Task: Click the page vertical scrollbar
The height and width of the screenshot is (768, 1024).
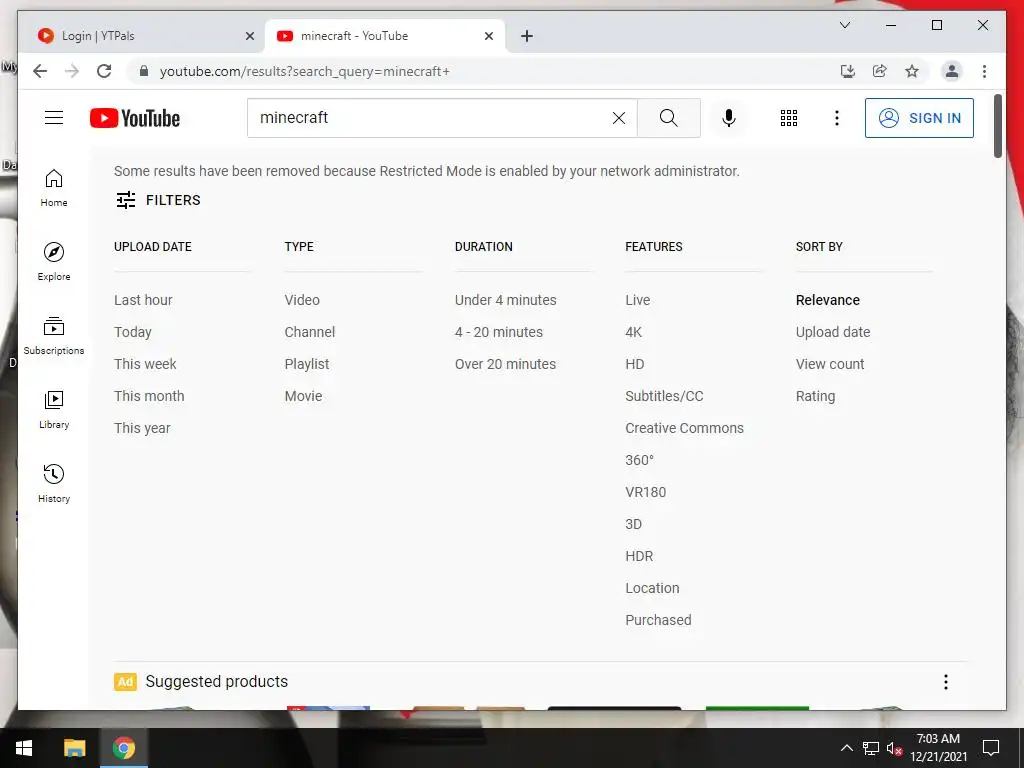Action: coord(997,126)
